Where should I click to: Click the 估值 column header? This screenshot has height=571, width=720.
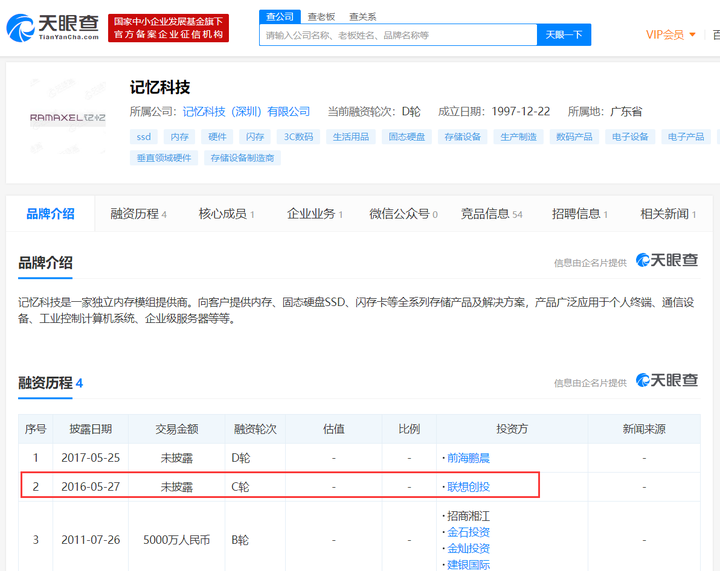point(334,429)
